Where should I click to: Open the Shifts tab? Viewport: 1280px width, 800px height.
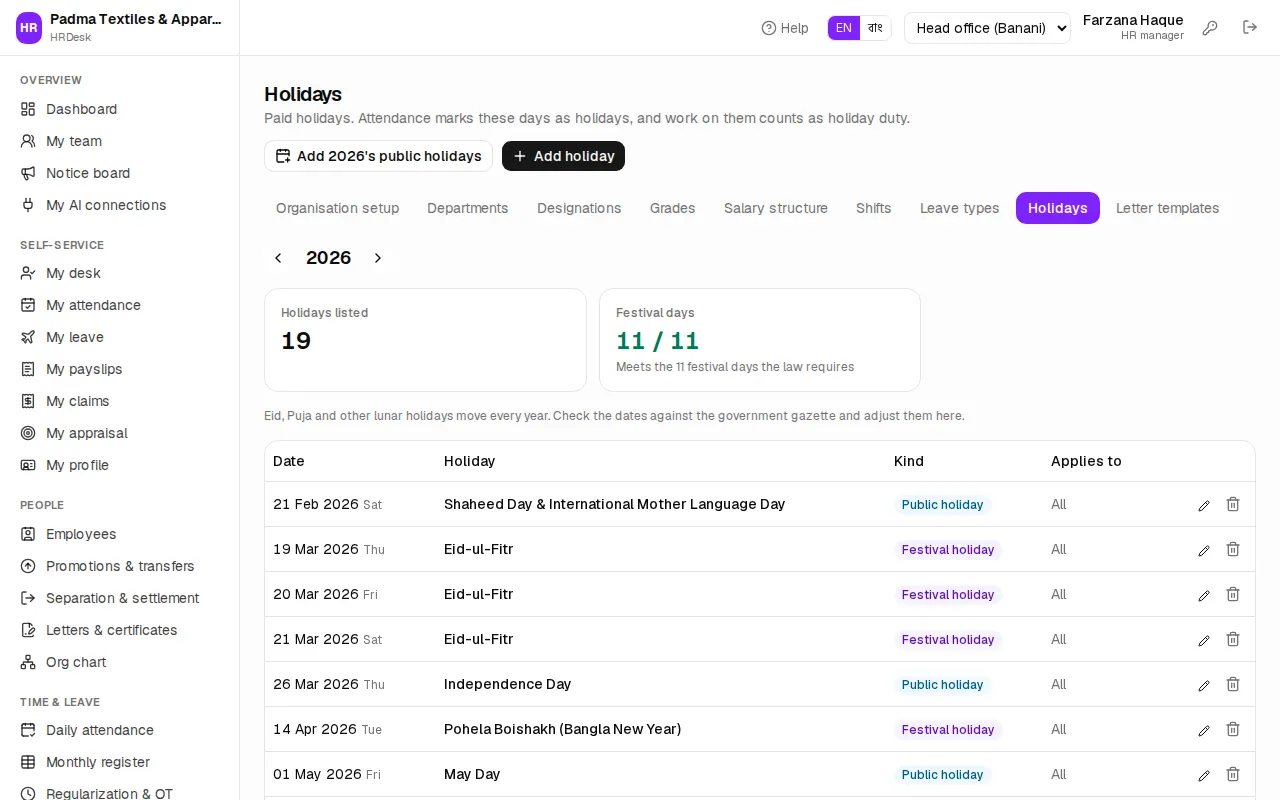874,208
